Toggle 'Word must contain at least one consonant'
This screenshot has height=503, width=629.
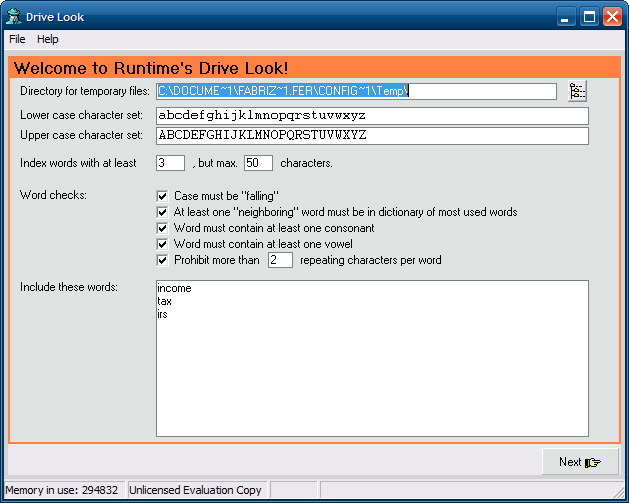(x=163, y=228)
